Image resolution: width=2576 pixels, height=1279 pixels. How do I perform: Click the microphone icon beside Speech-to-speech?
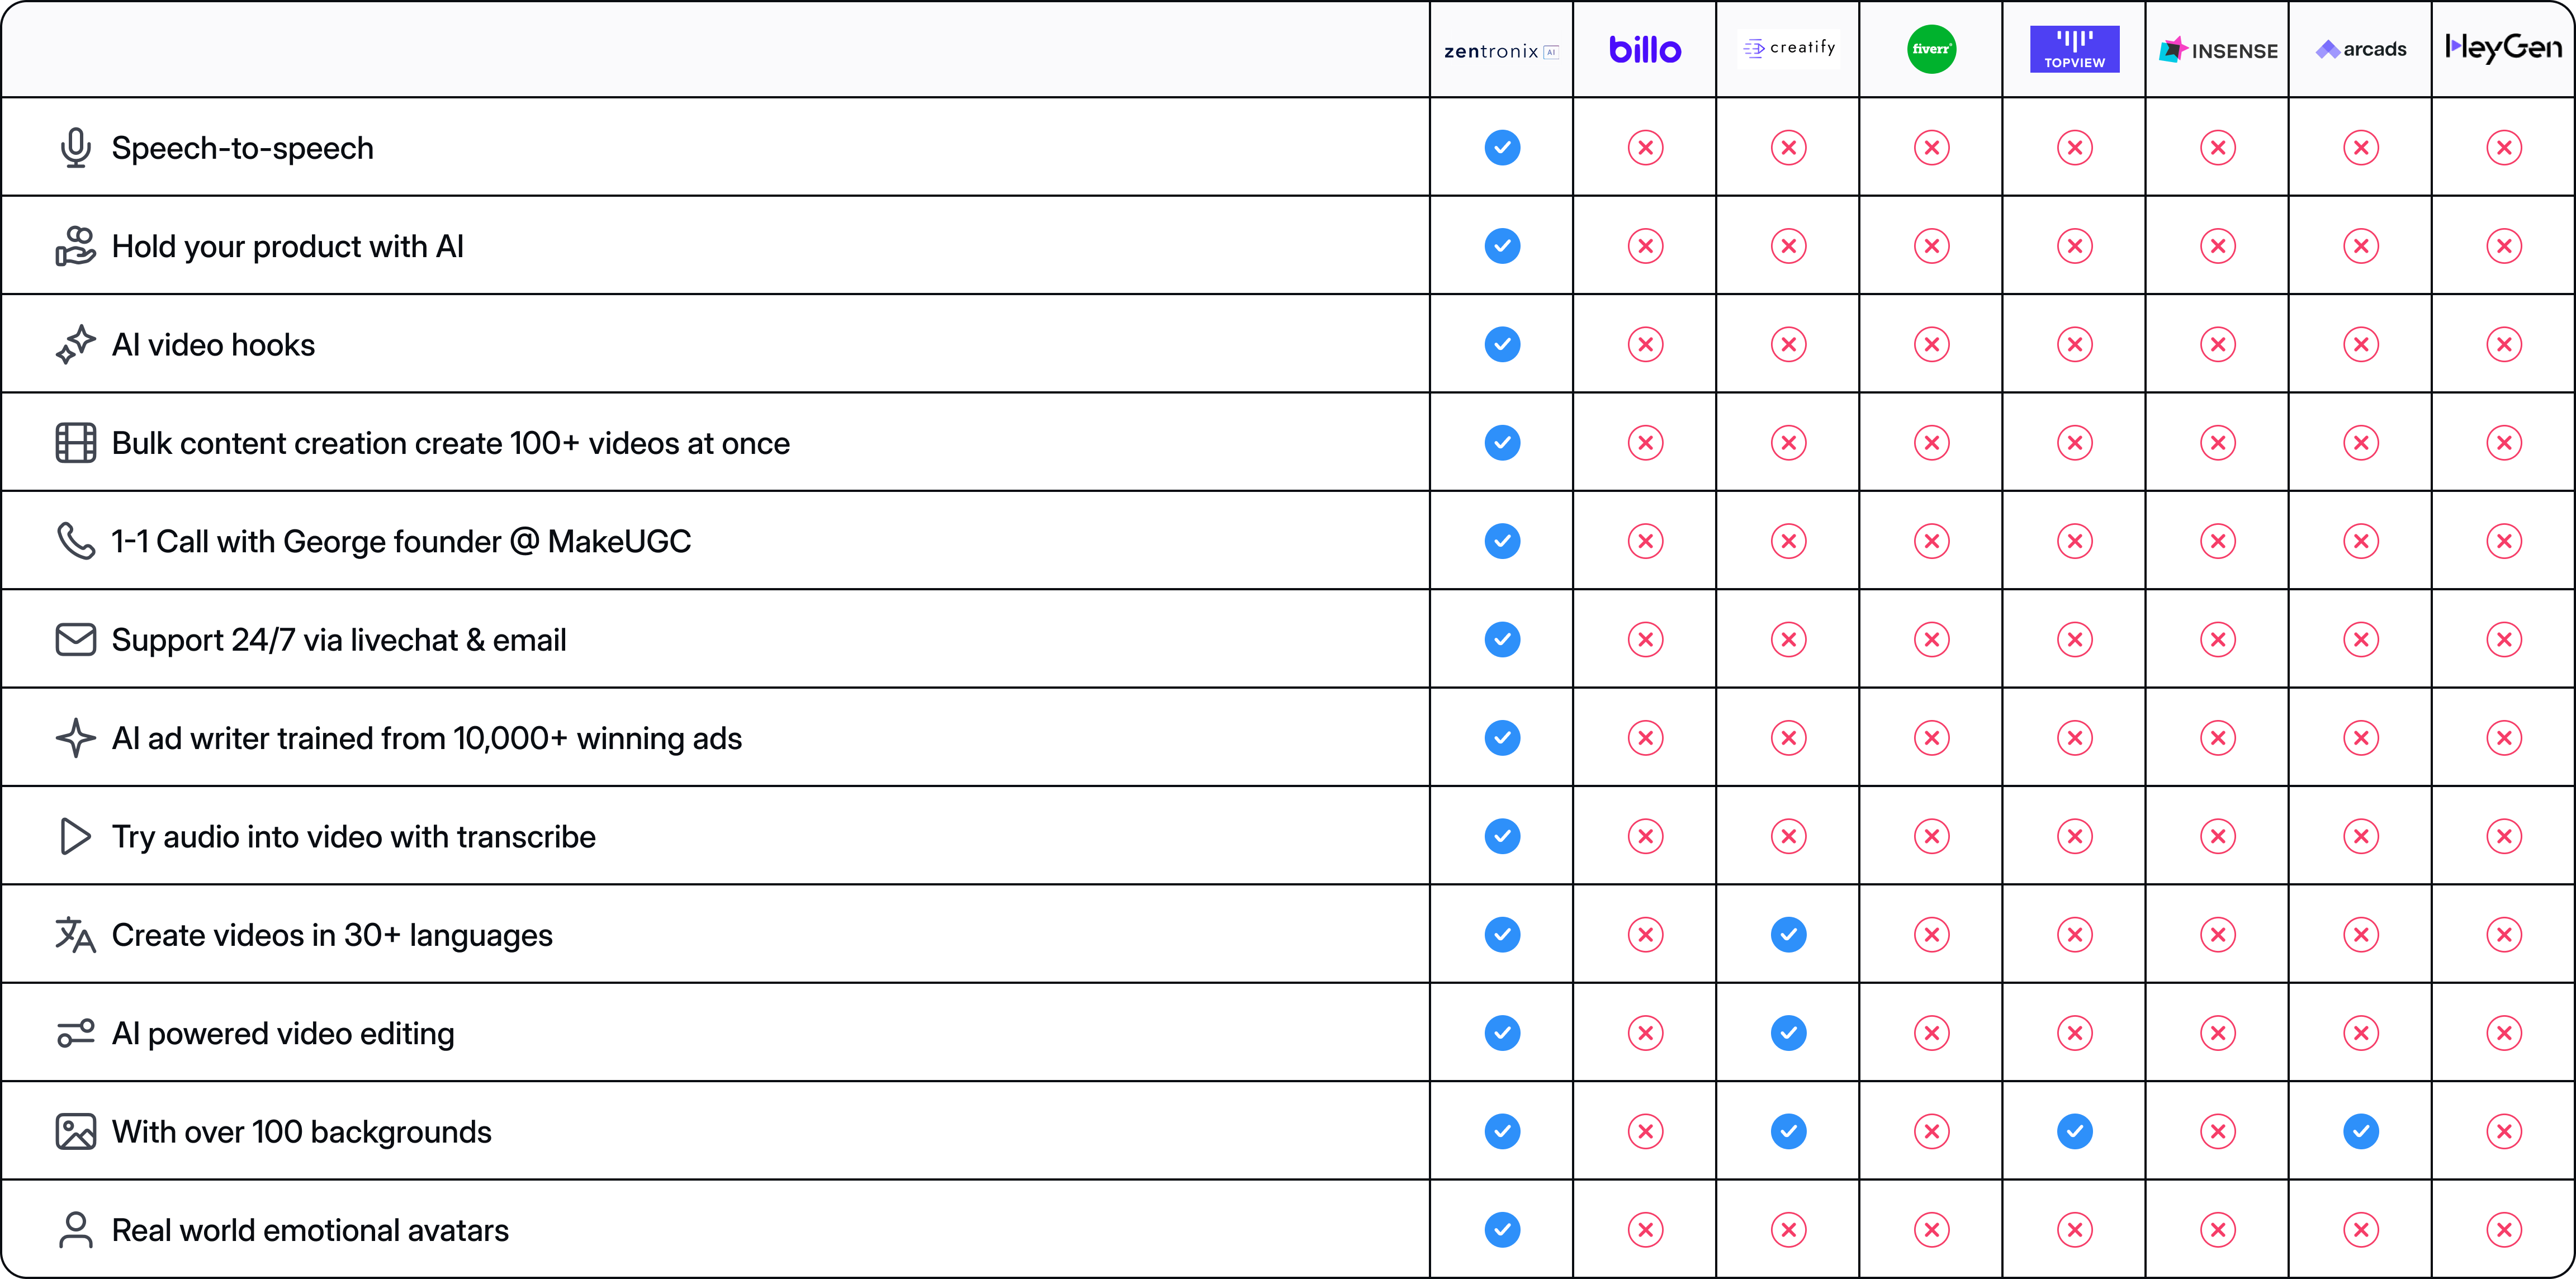pyautogui.click(x=75, y=148)
